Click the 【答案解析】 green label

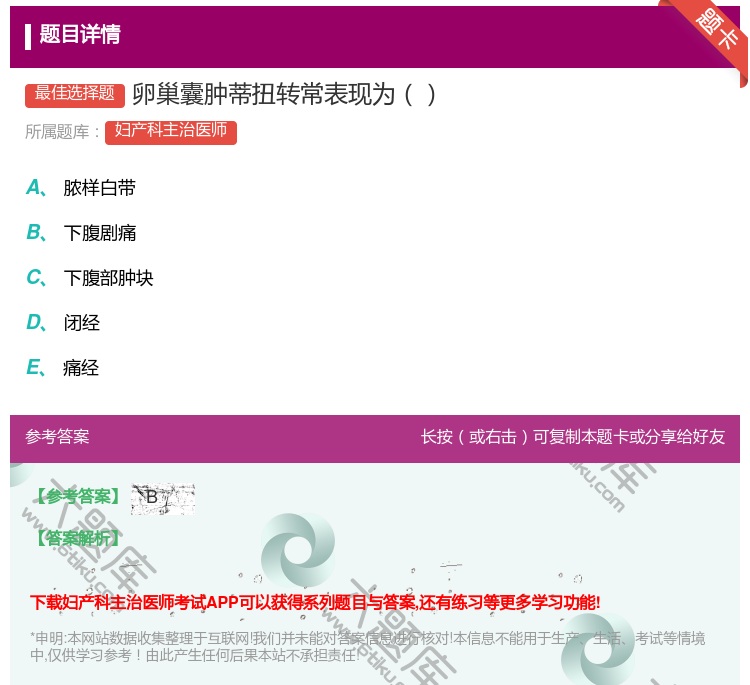(78, 538)
